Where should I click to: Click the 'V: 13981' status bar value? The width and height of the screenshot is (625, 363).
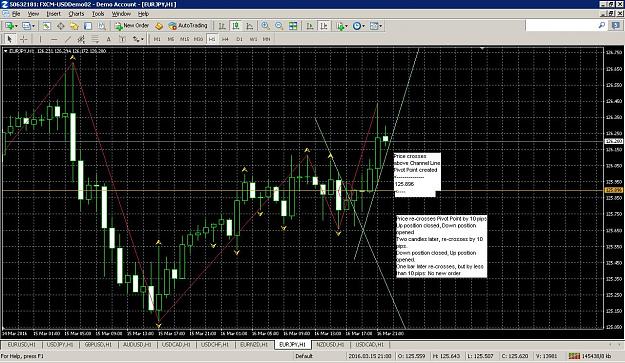[x=546, y=356]
